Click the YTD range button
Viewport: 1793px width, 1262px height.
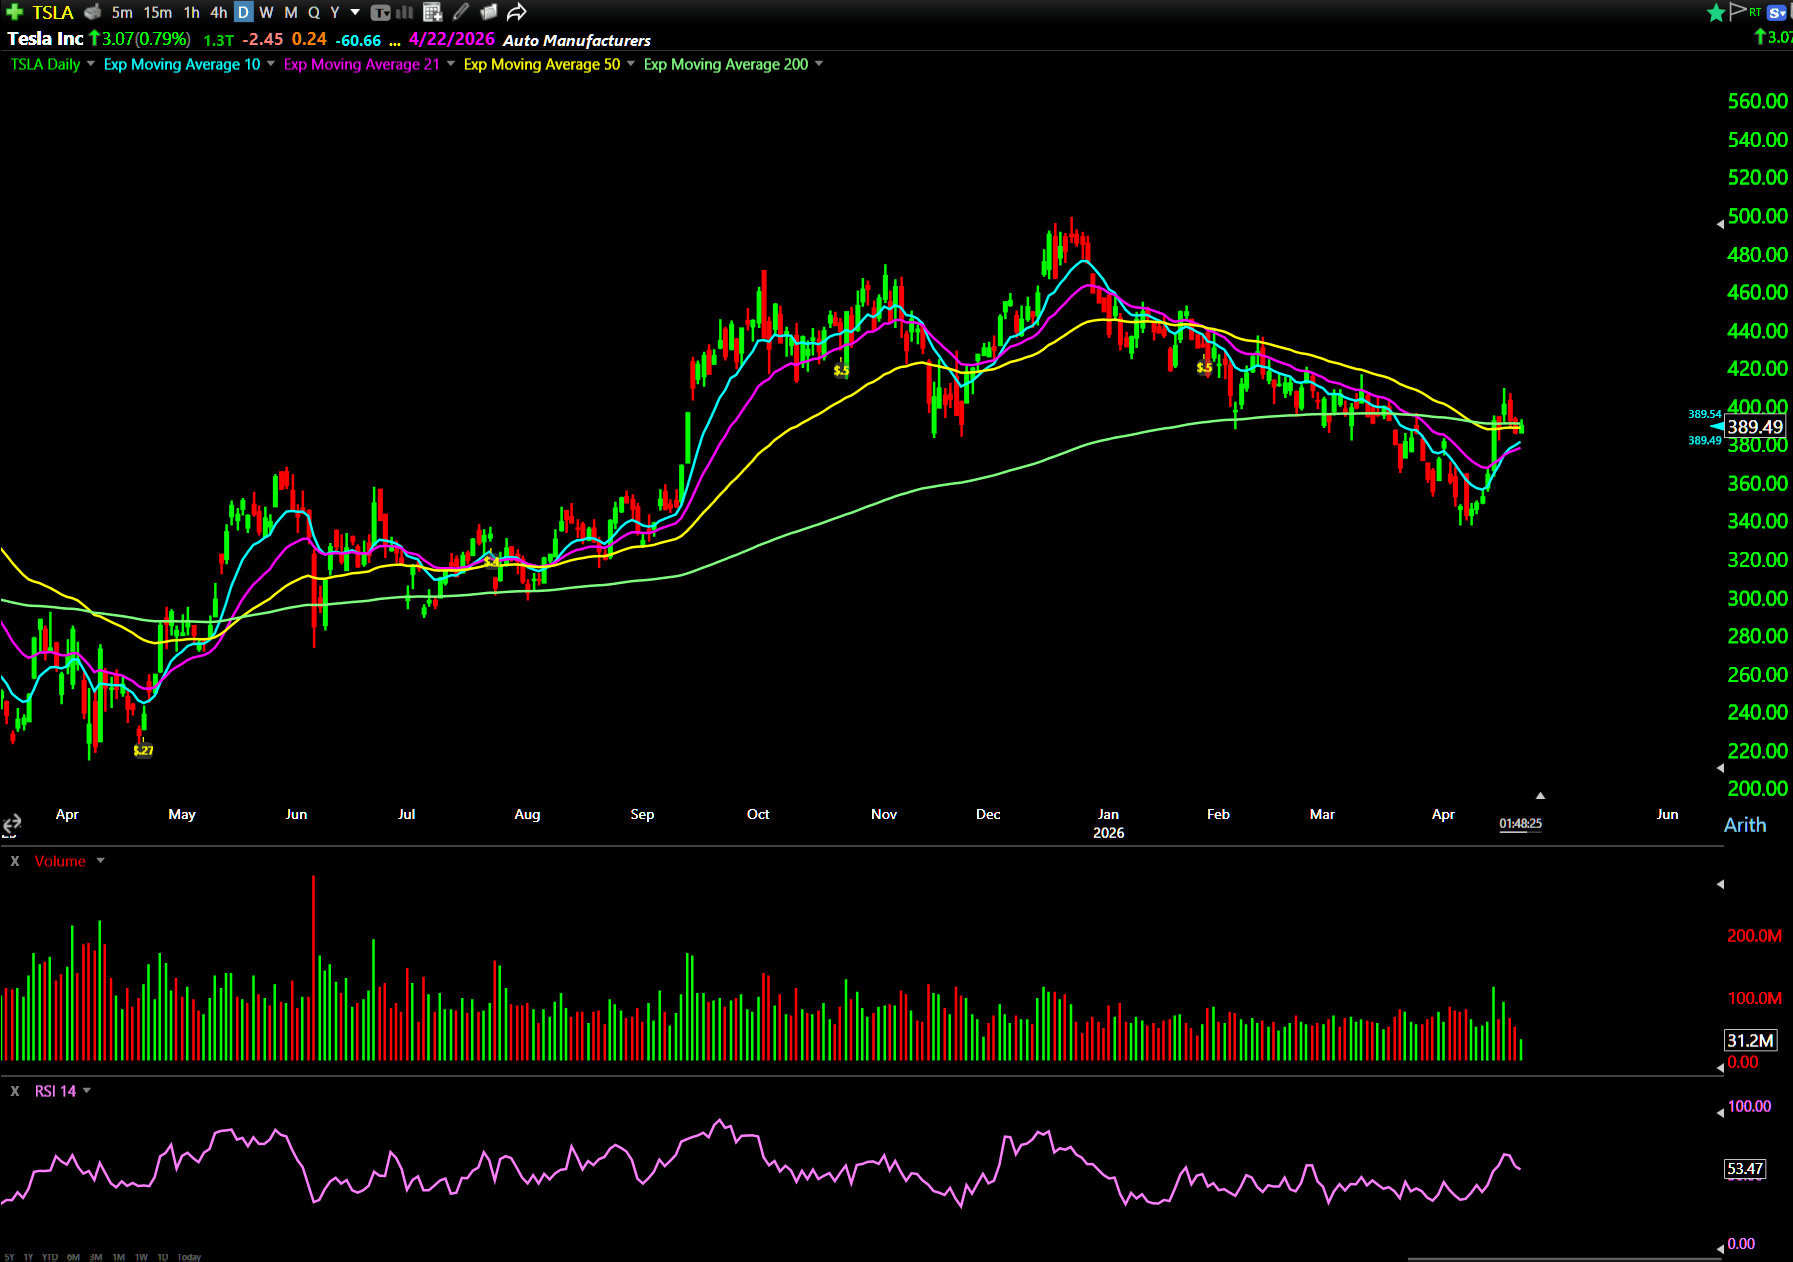point(50,1257)
